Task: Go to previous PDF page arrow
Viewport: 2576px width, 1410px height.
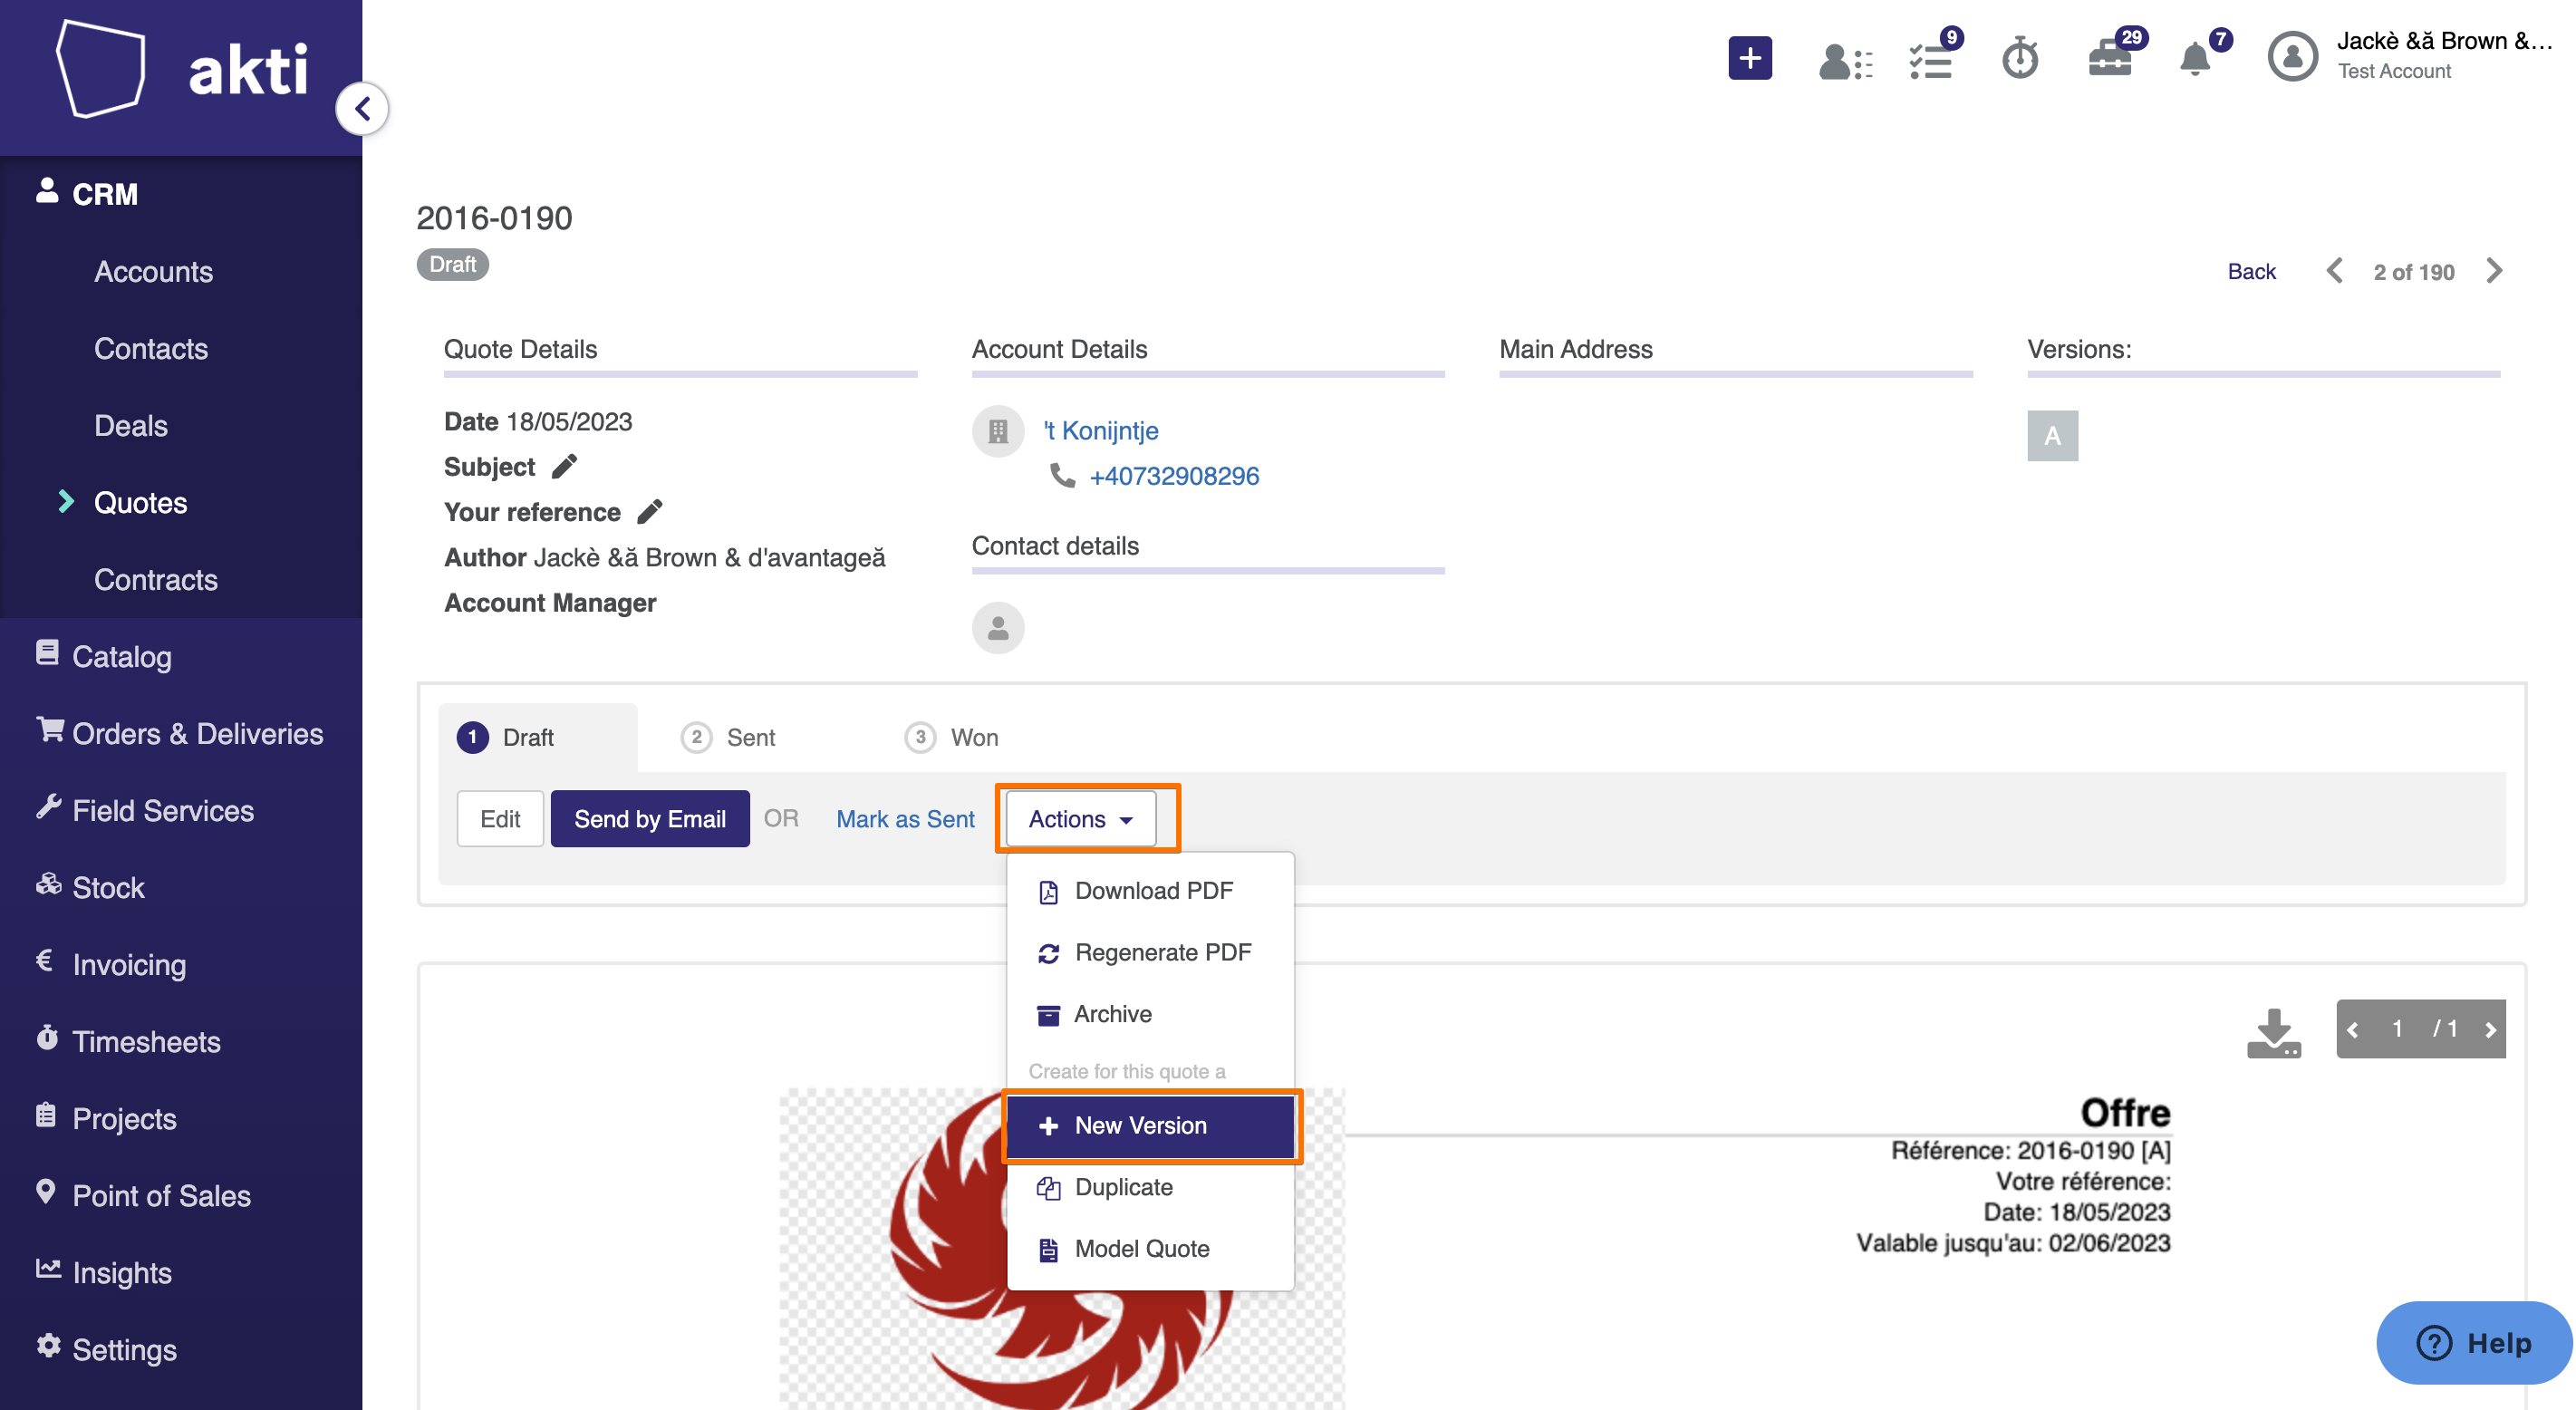Action: [2353, 1029]
